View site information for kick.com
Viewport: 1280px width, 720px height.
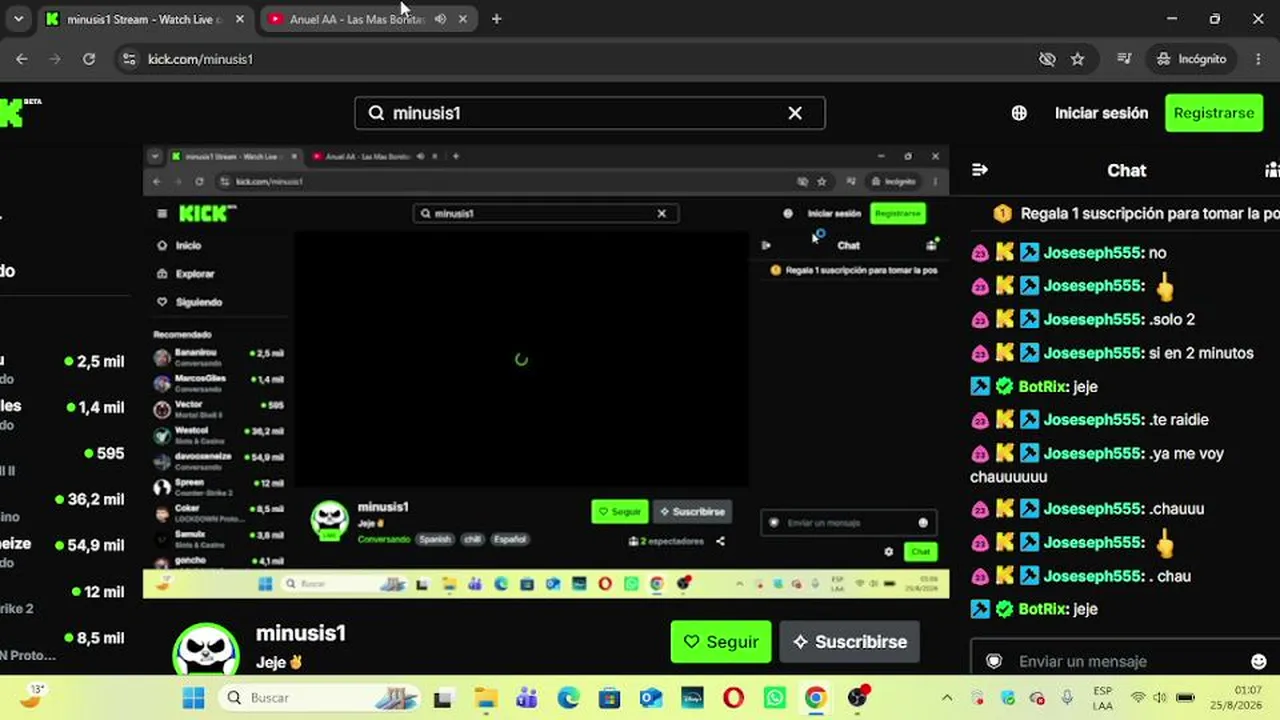pos(128,59)
